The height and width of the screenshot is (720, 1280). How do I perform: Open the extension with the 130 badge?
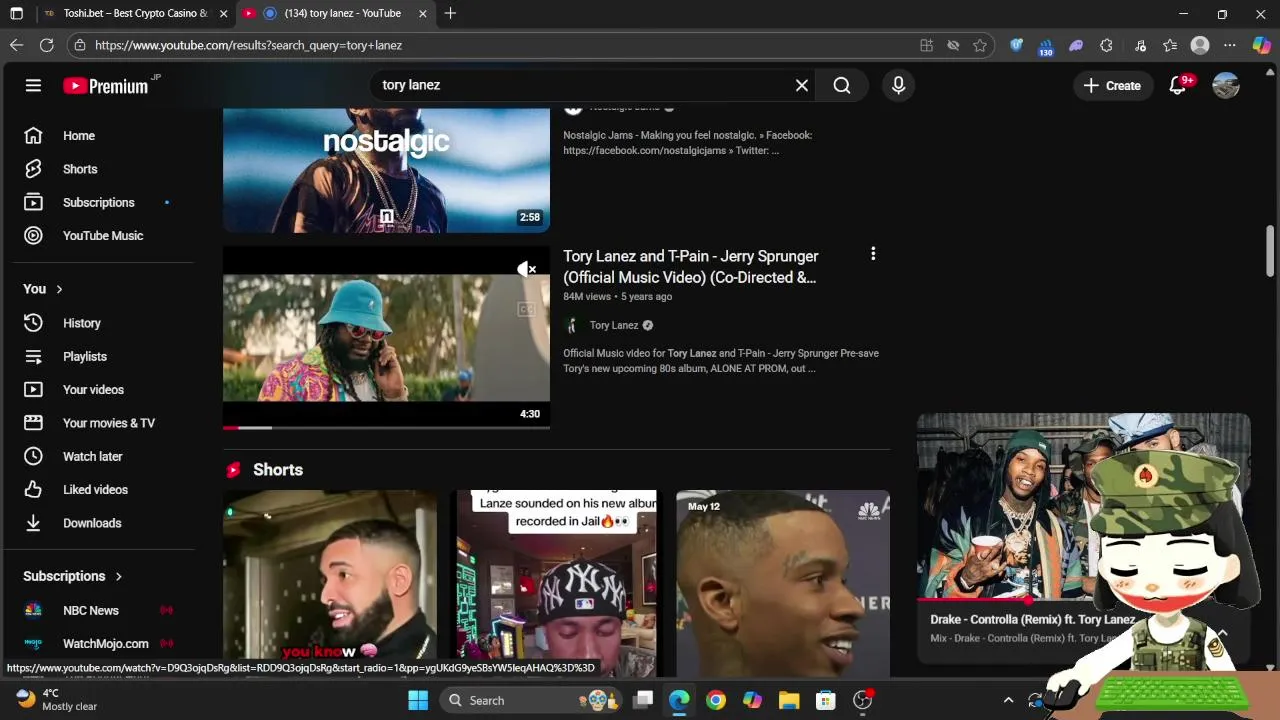(x=1046, y=46)
